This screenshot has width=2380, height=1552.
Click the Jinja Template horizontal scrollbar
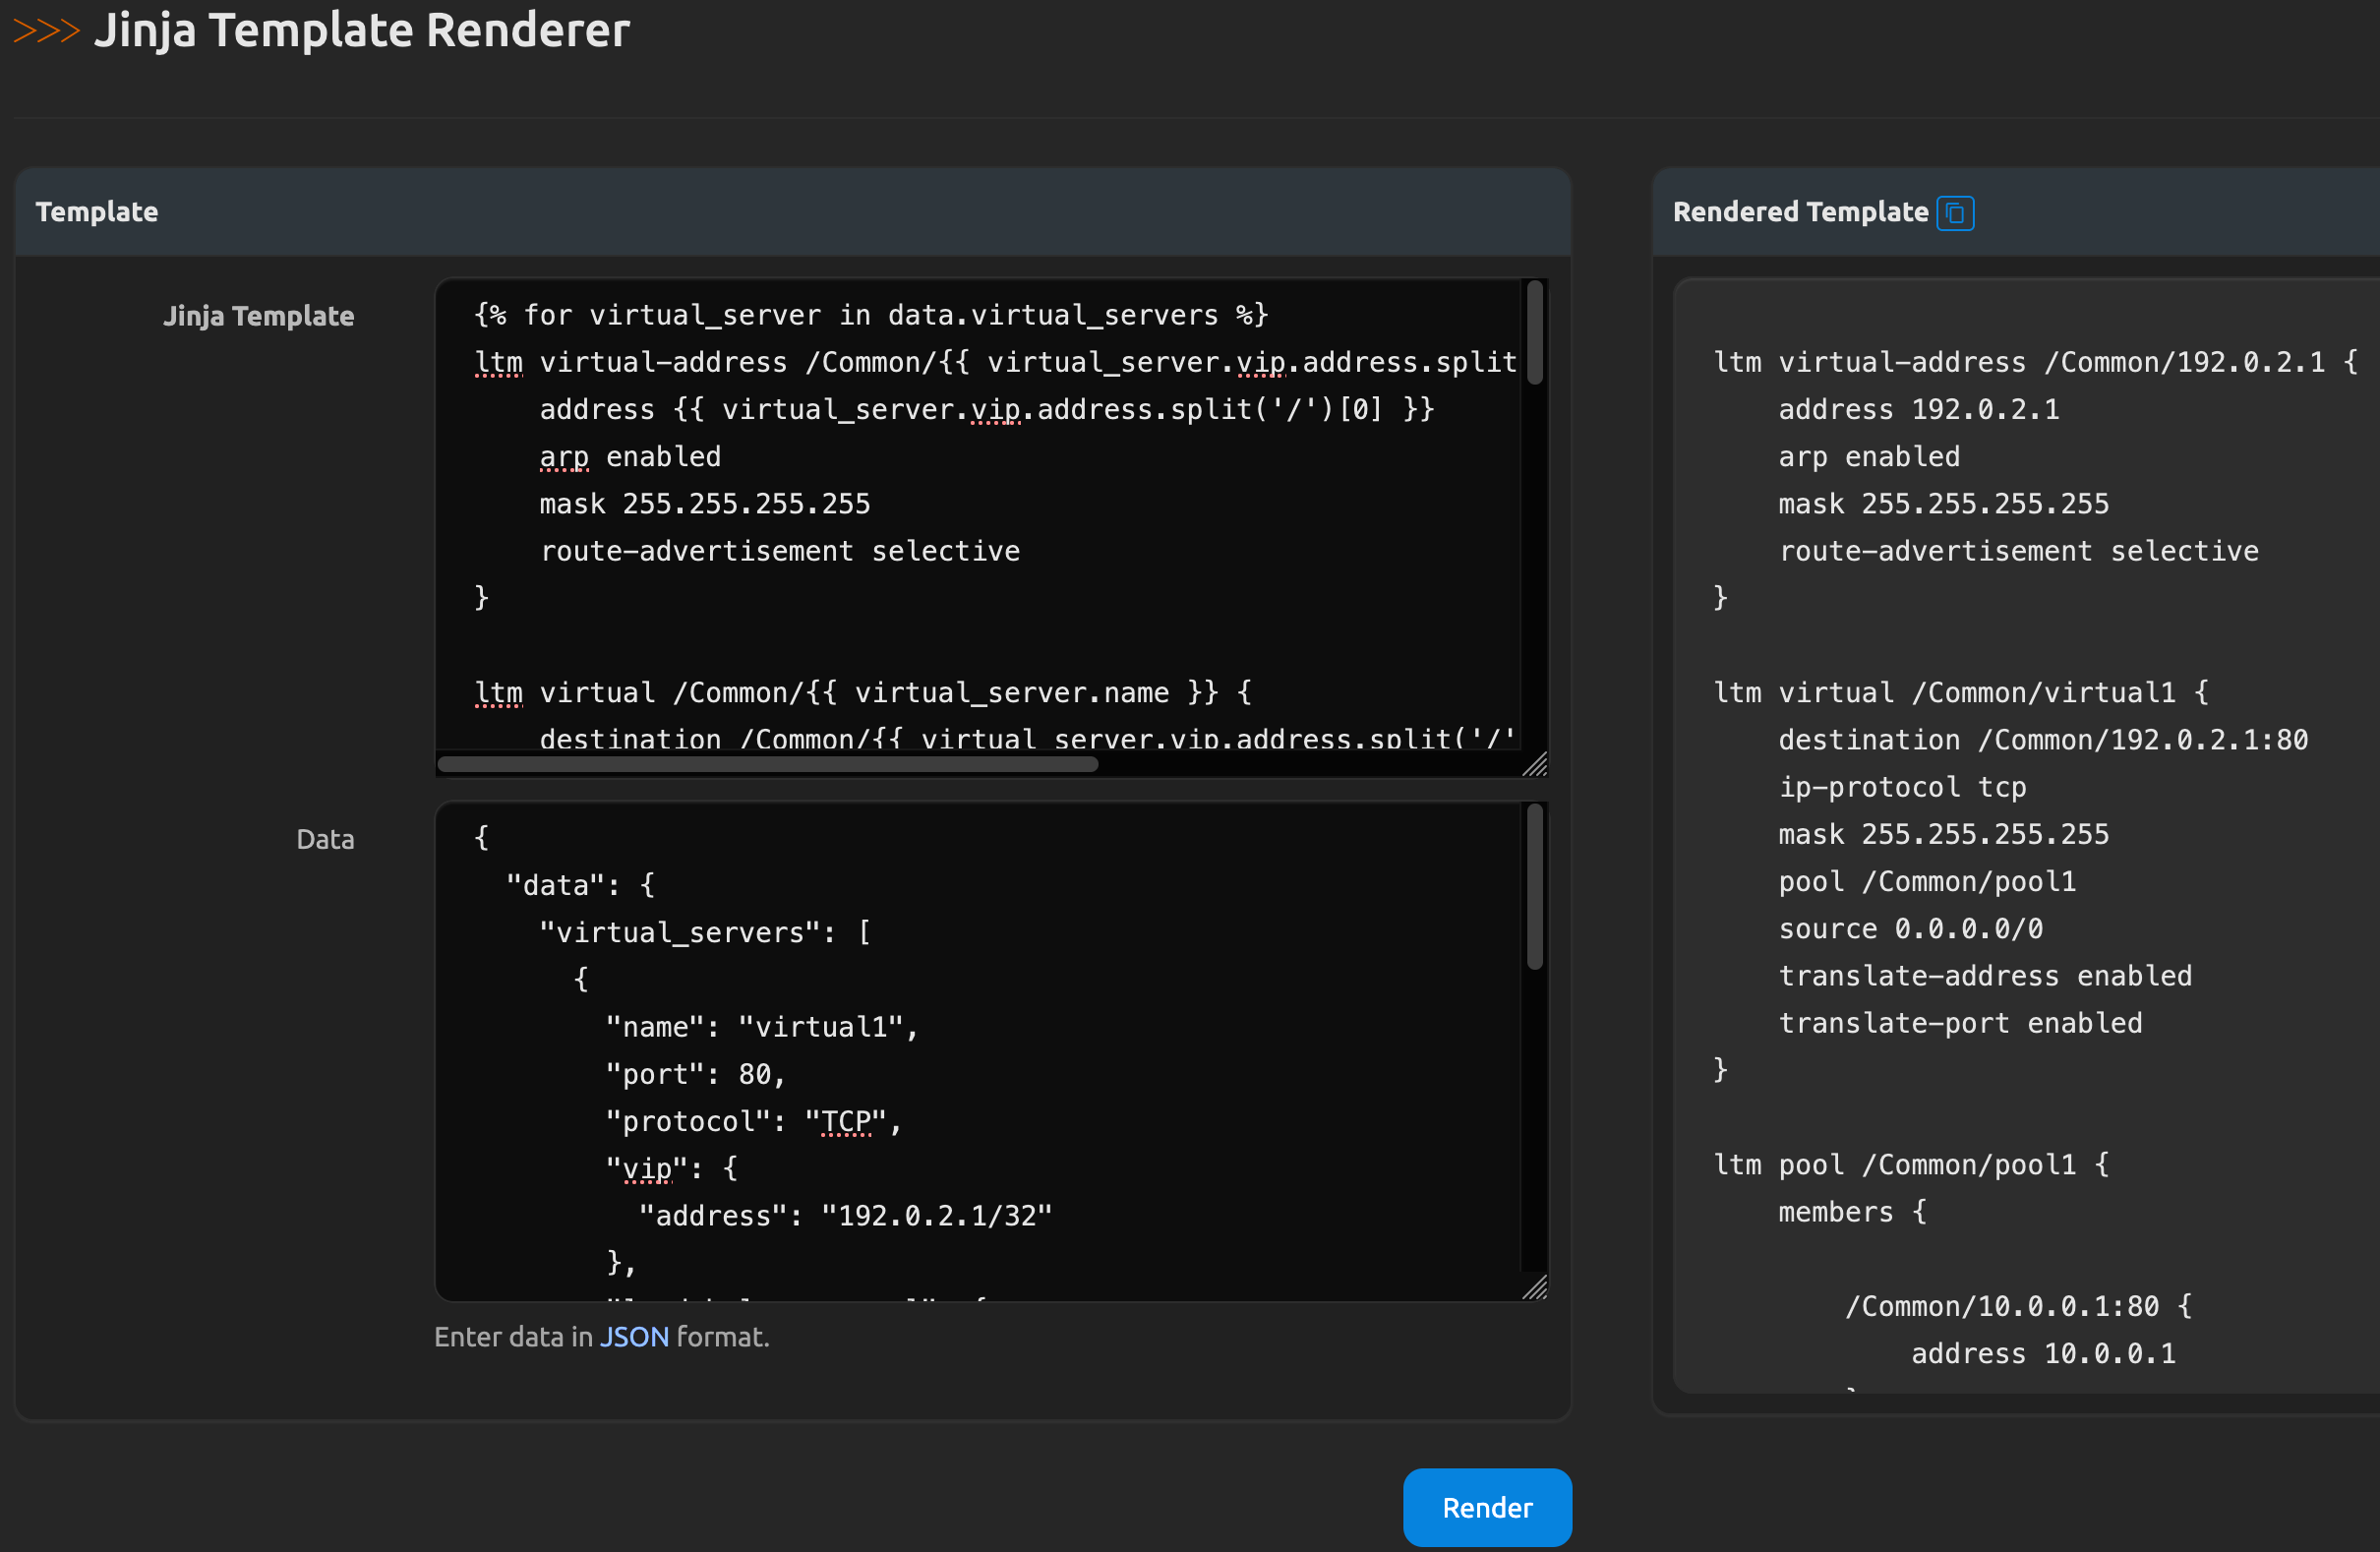point(767,765)
